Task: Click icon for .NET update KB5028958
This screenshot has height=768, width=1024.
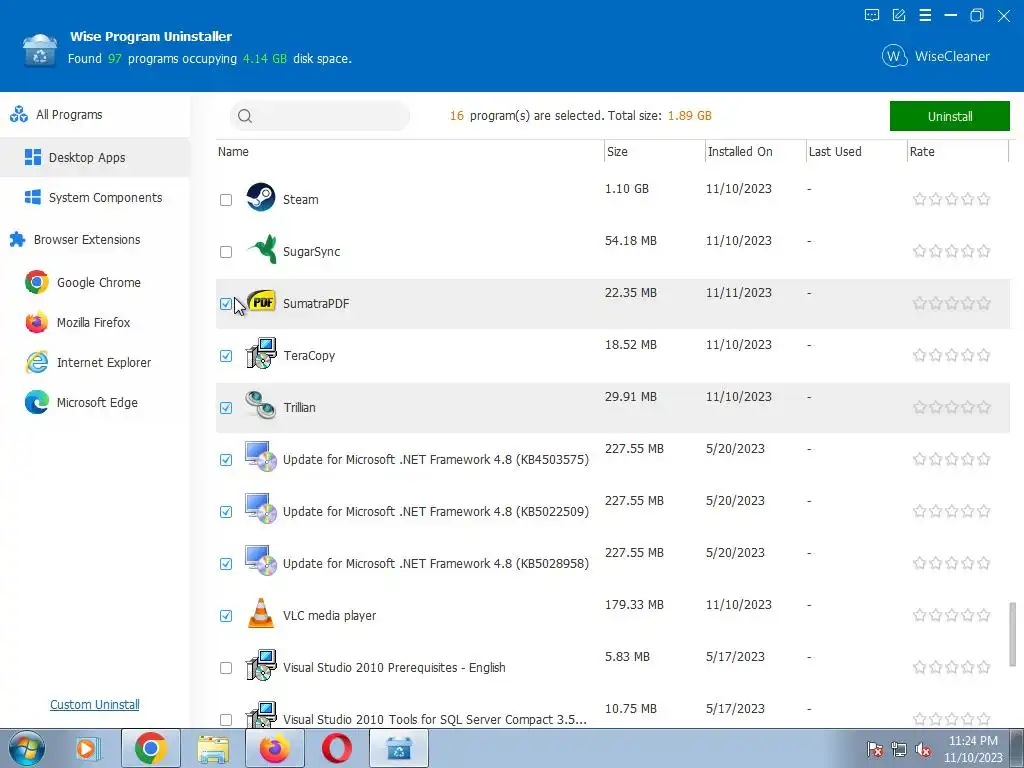Action: tap(261, 561)
